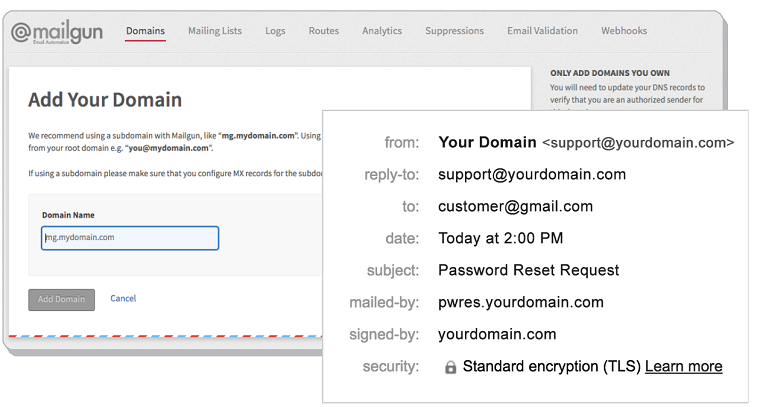
Task: Click the reply-to support@yourdomain.com address
Action: (x=532, y=174)
